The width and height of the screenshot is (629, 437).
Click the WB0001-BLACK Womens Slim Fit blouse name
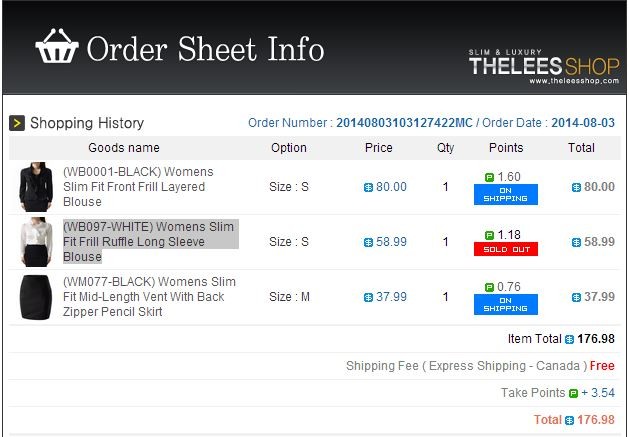(x=138, y=187)
